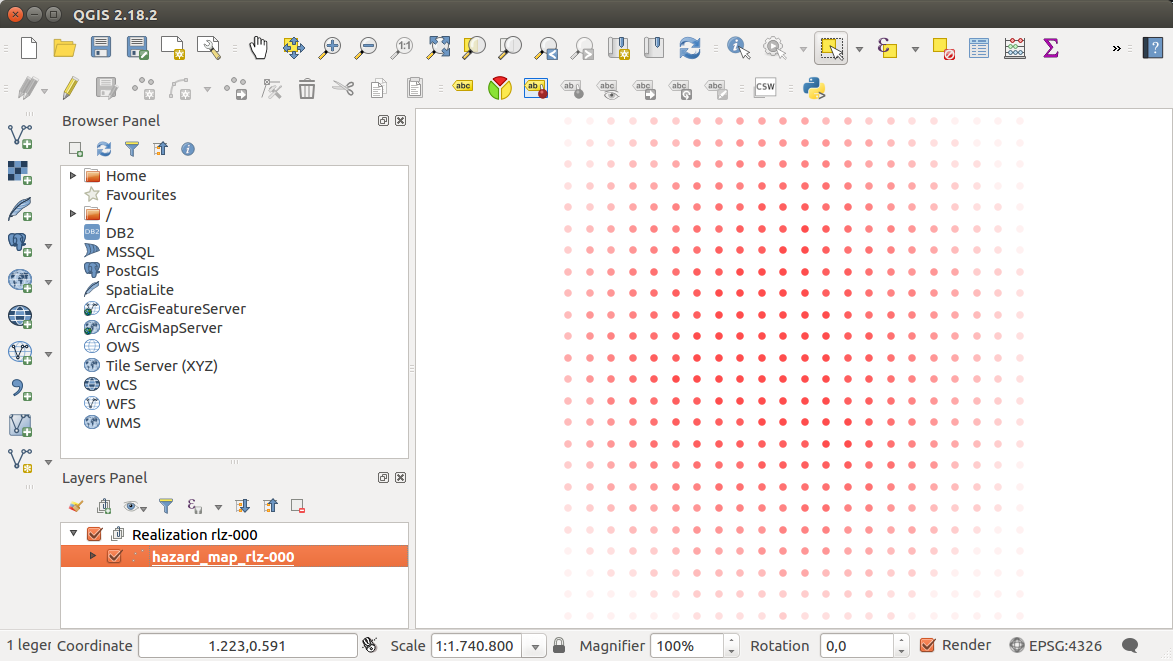Uncheck the Realization rlz-000 group visibility
The width and height of the screenshot is (1173, 661).
click(95, 535)
